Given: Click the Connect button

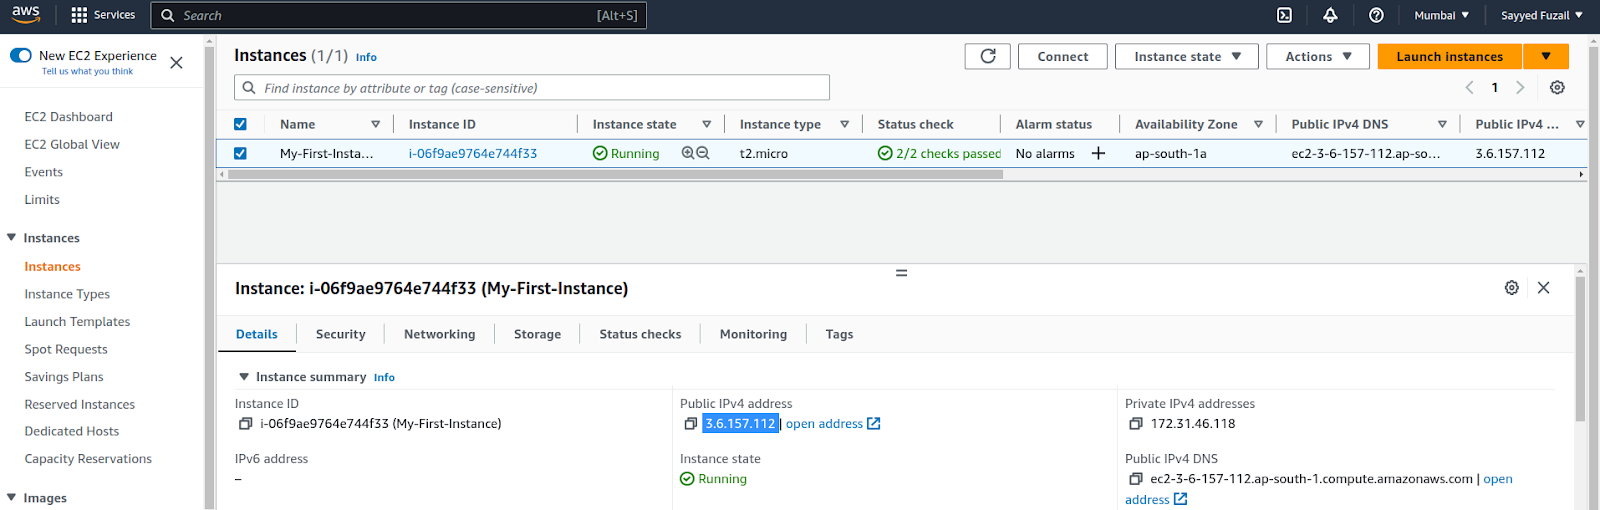Looking at the screenshot, I should [x=1063, y=56].
